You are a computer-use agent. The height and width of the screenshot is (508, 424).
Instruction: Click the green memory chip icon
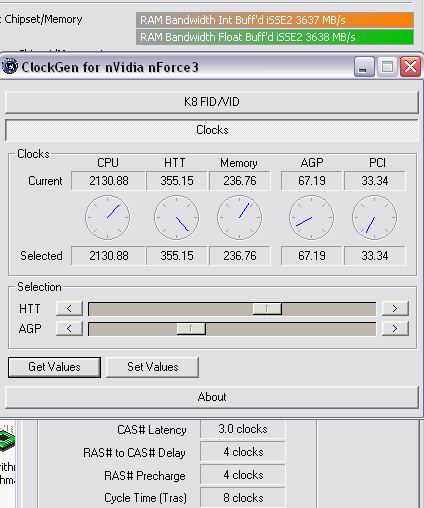(7, 439)
